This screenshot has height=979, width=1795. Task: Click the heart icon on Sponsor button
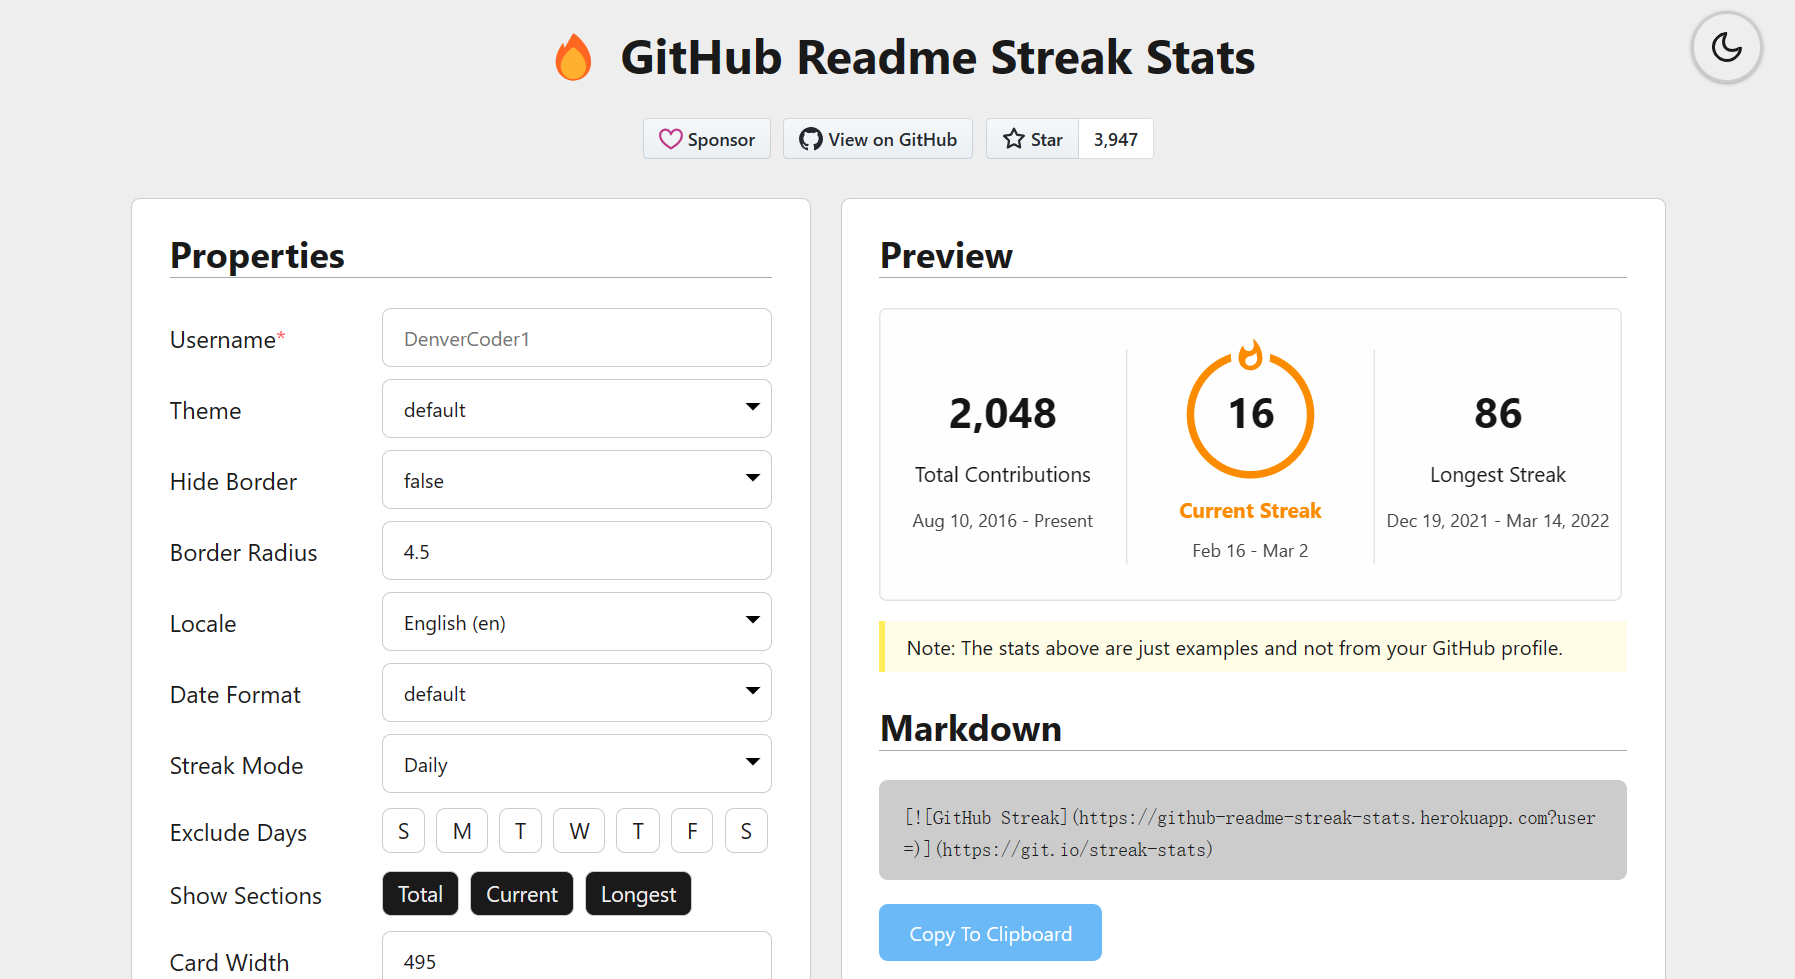pyautogui.click(x=670, y=139)
